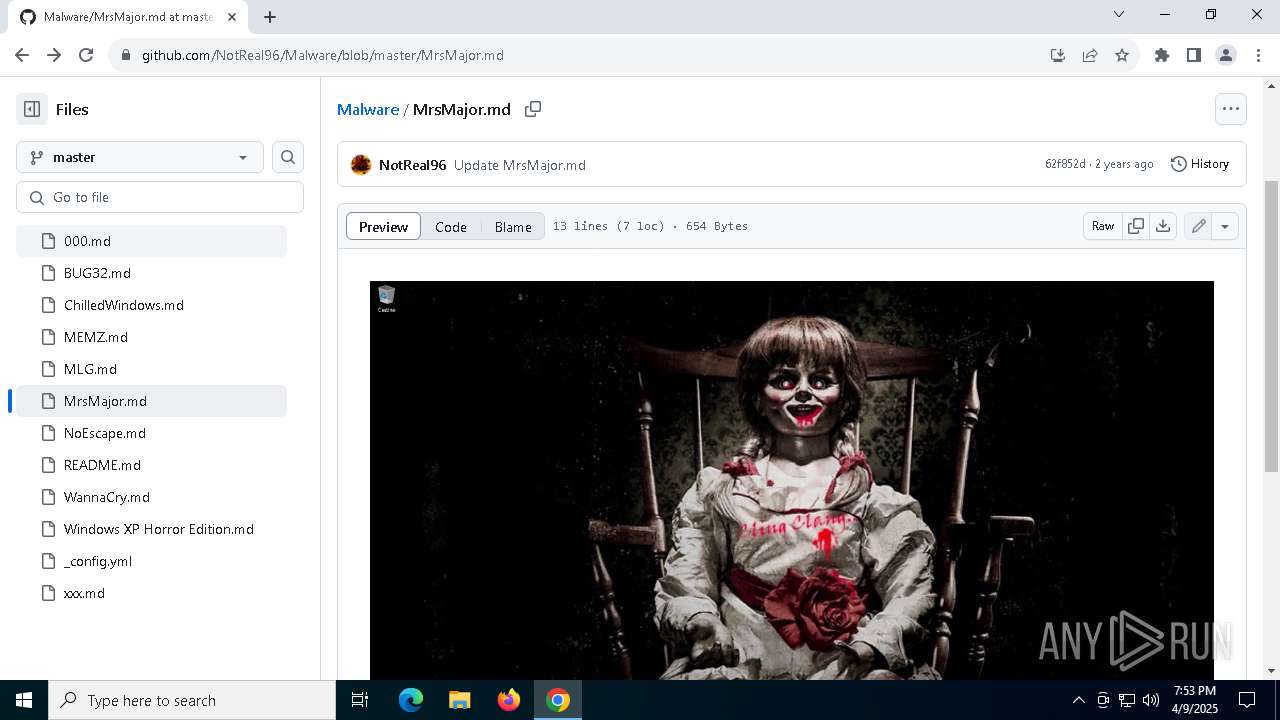Image resolution: width=1280 pixels, height=720 pixels.
Task: Download the raw file icon
Action: tap(1163, 226)
